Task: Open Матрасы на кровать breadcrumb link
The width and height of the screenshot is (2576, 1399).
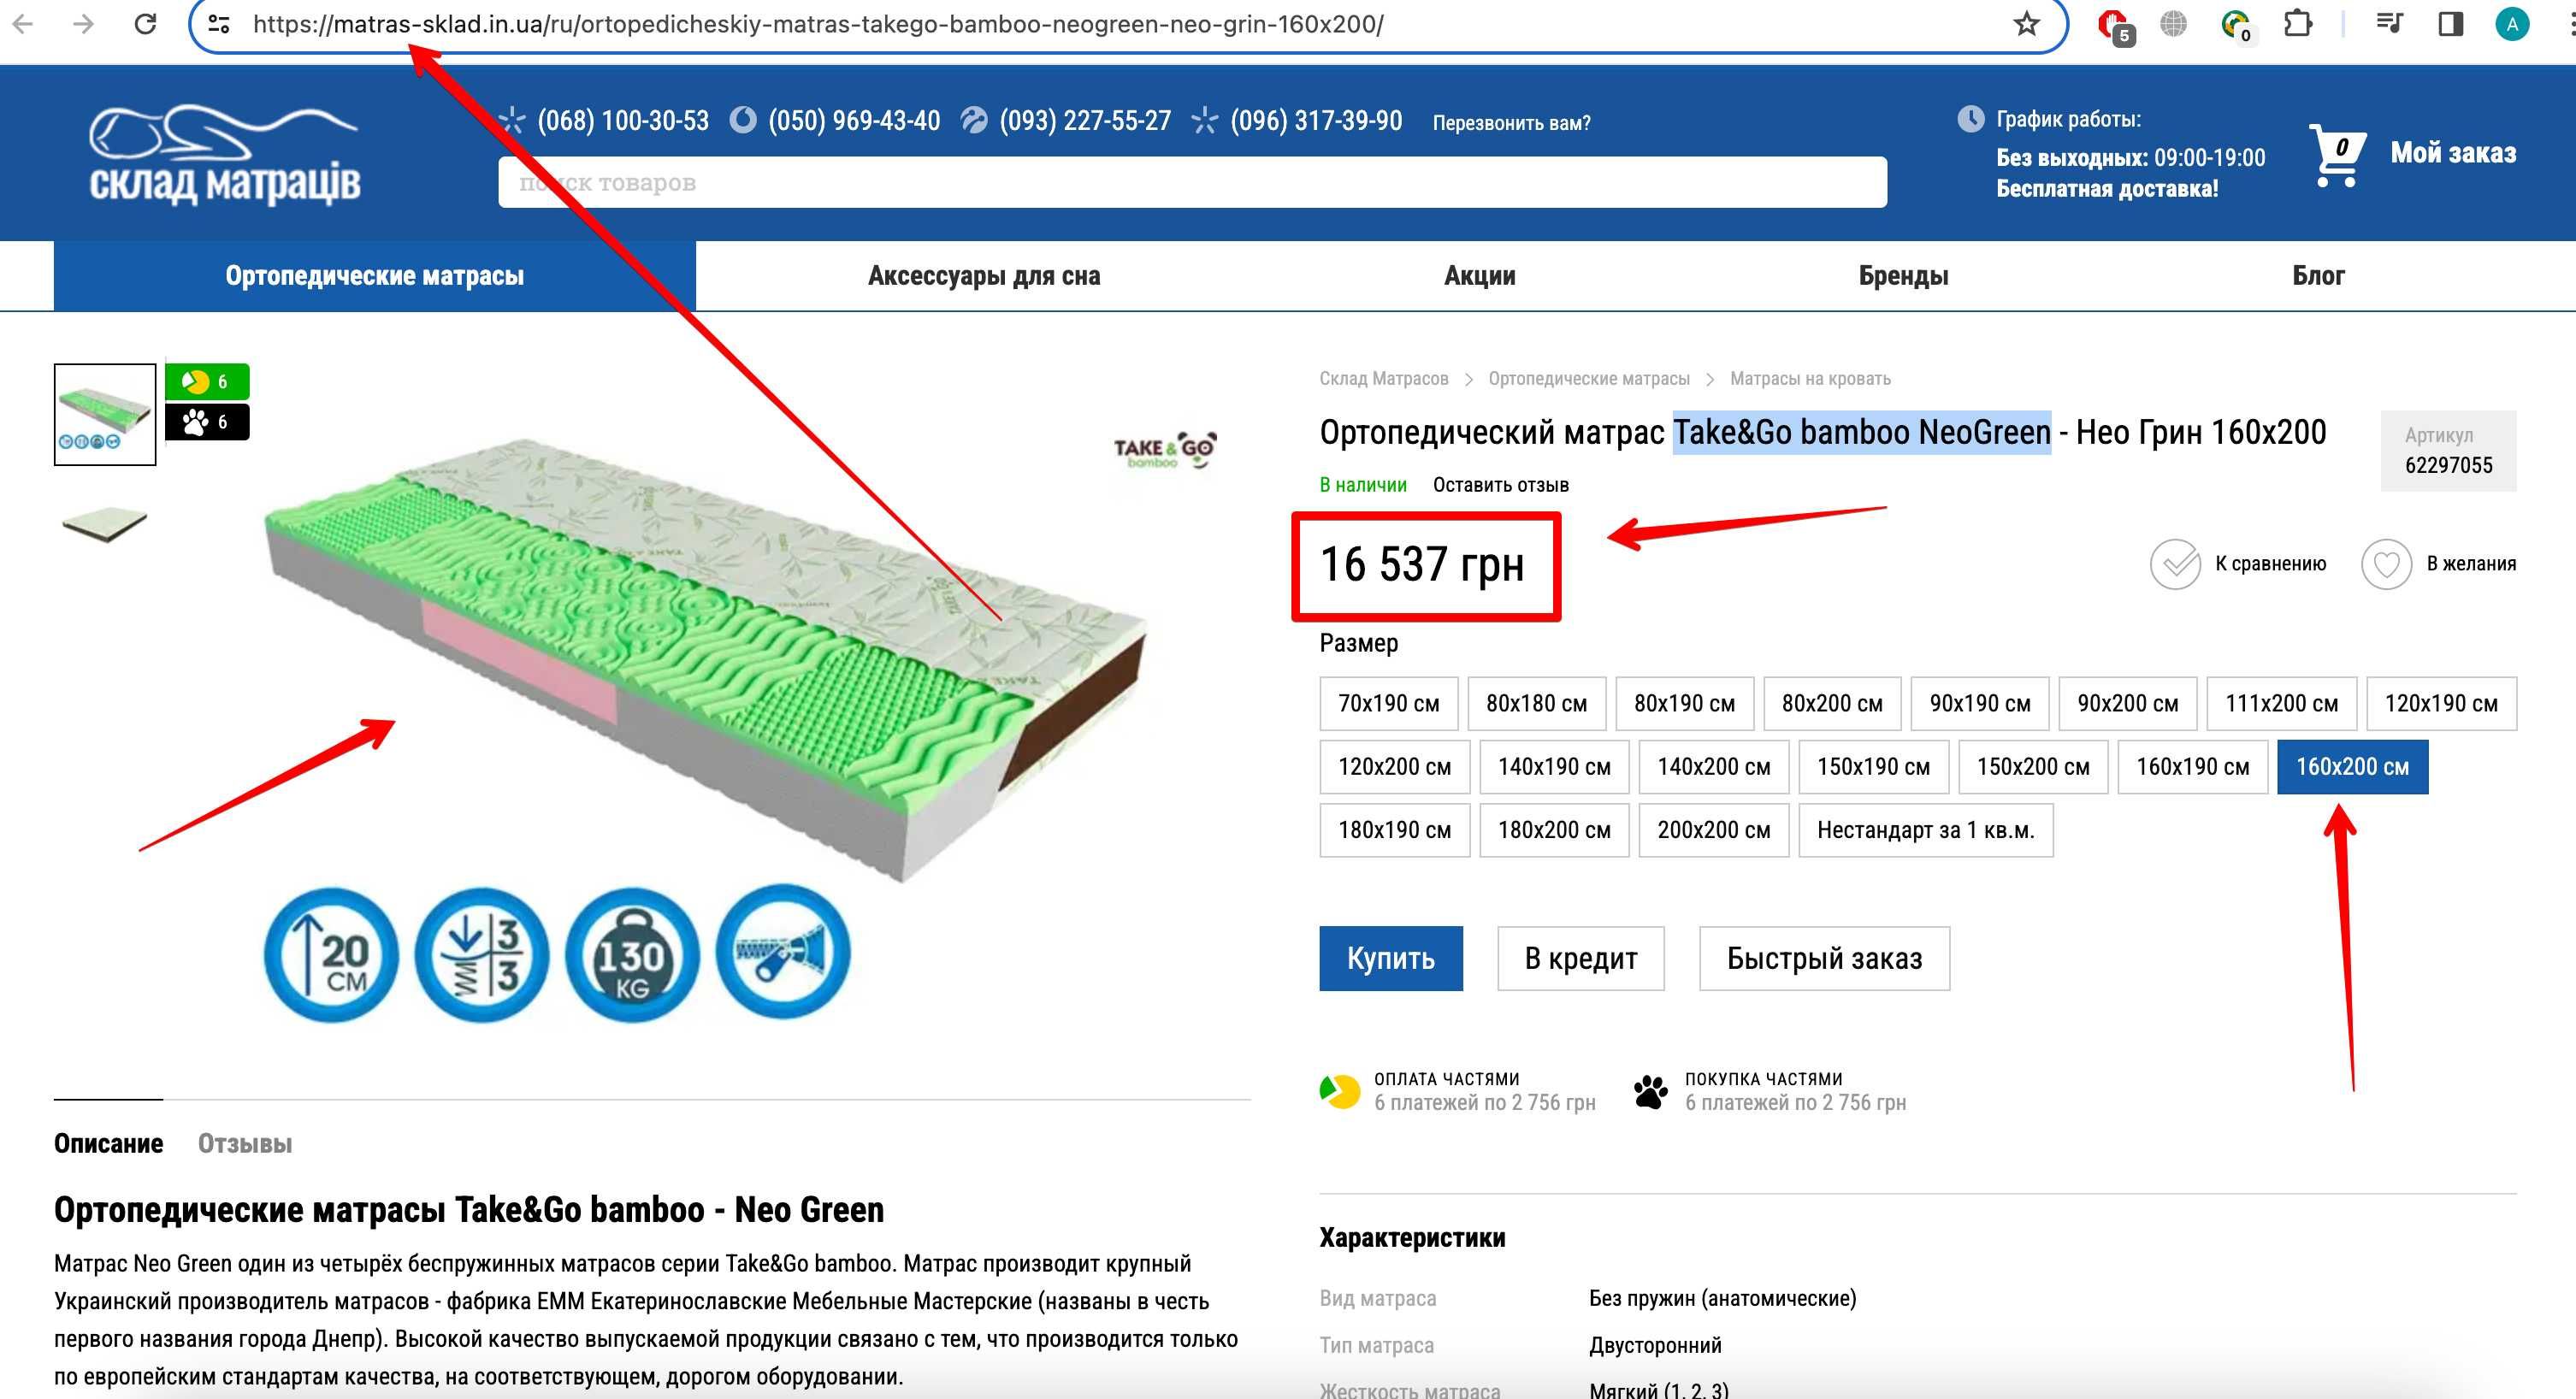Action: (1810, 379)
